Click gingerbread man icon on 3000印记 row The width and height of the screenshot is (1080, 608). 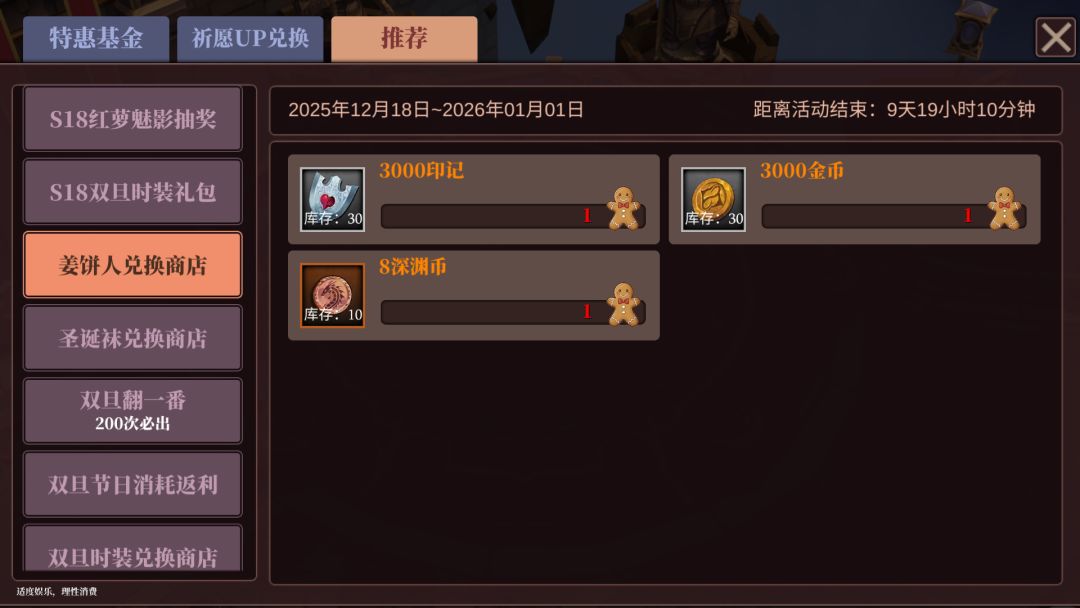pos(624,208)
